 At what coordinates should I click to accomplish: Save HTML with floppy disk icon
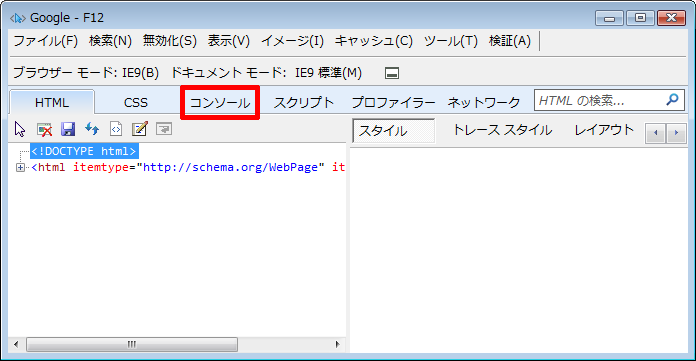[x=68, y=129]
